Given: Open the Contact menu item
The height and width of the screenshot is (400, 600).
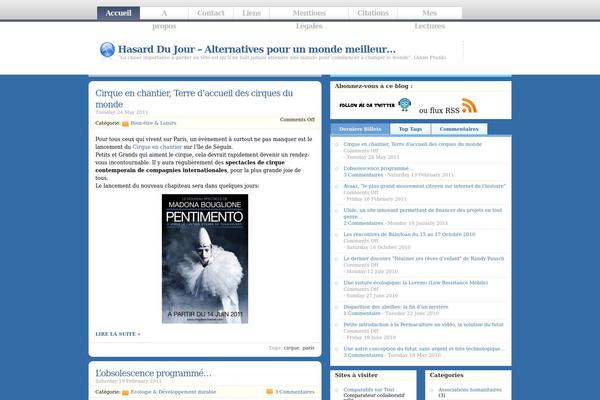Looking at the screenshot, I should [x=210, y=13].
